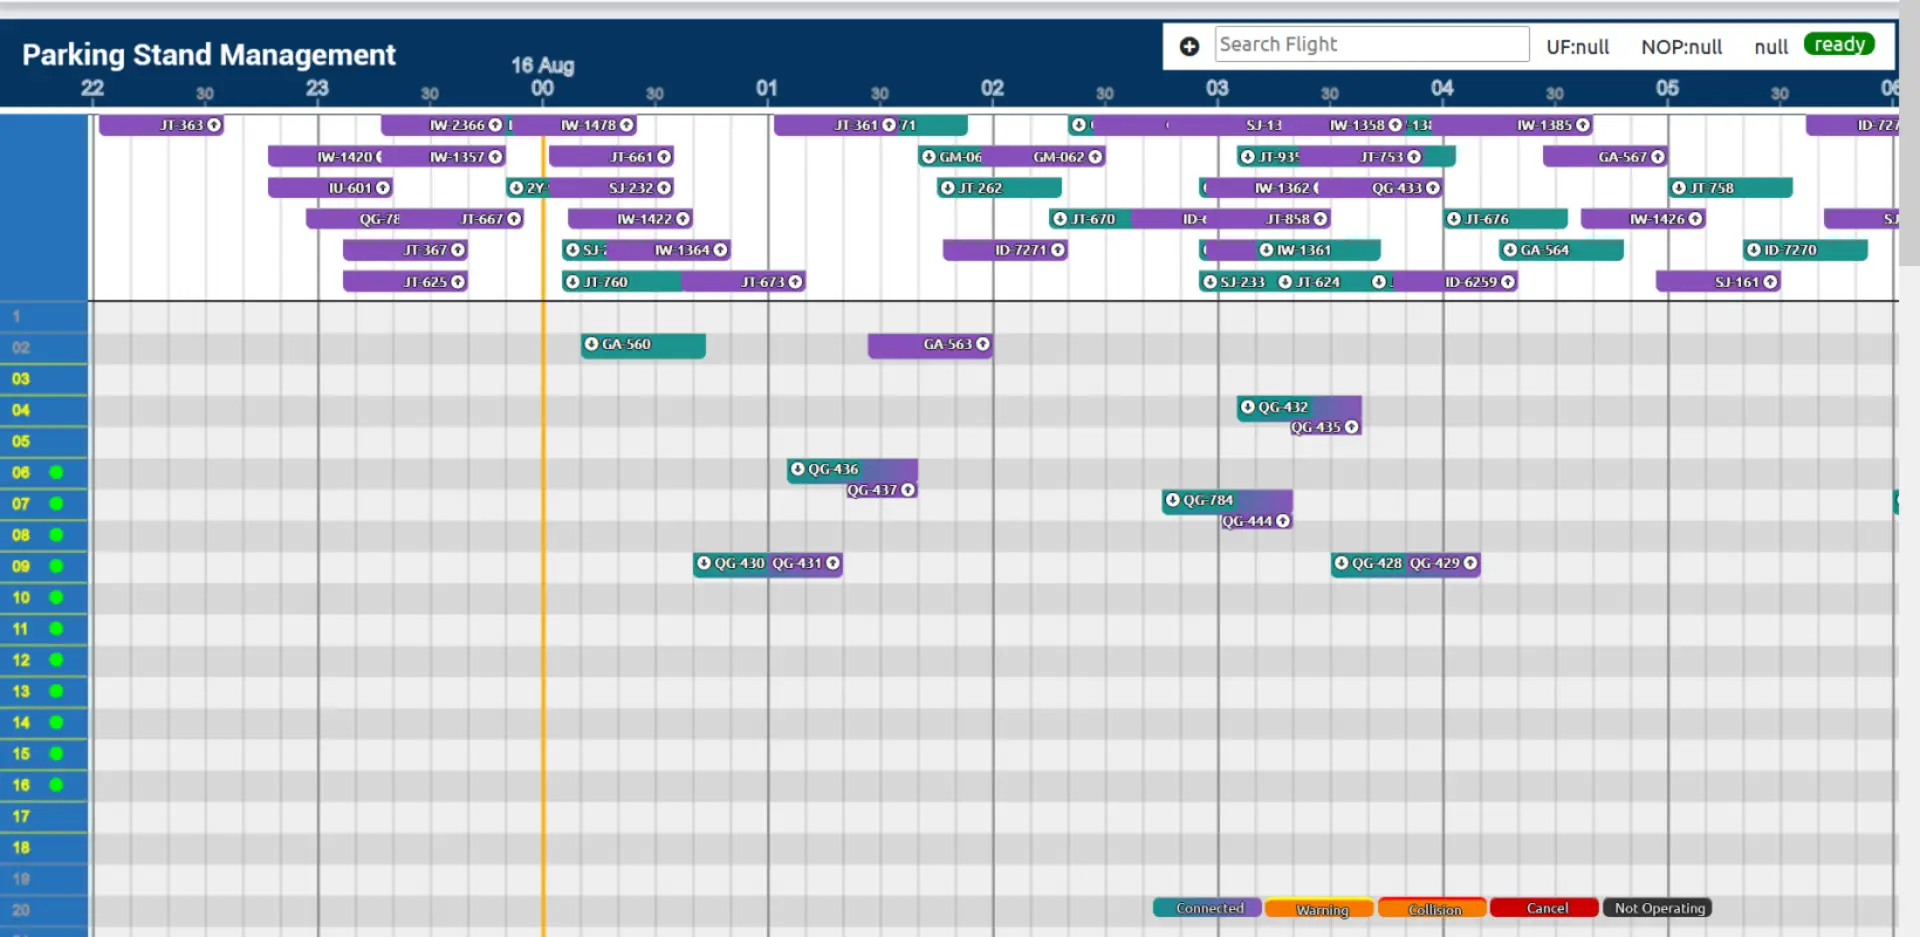Click the orange Warning legend swatch
1920x937 pixels.
click(1320, 908)
